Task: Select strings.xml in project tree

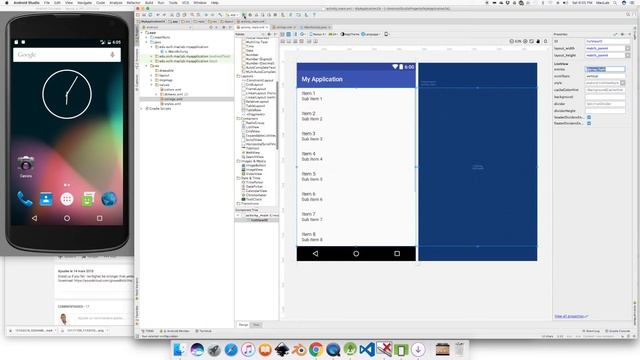Action: [x=173, y=99]
